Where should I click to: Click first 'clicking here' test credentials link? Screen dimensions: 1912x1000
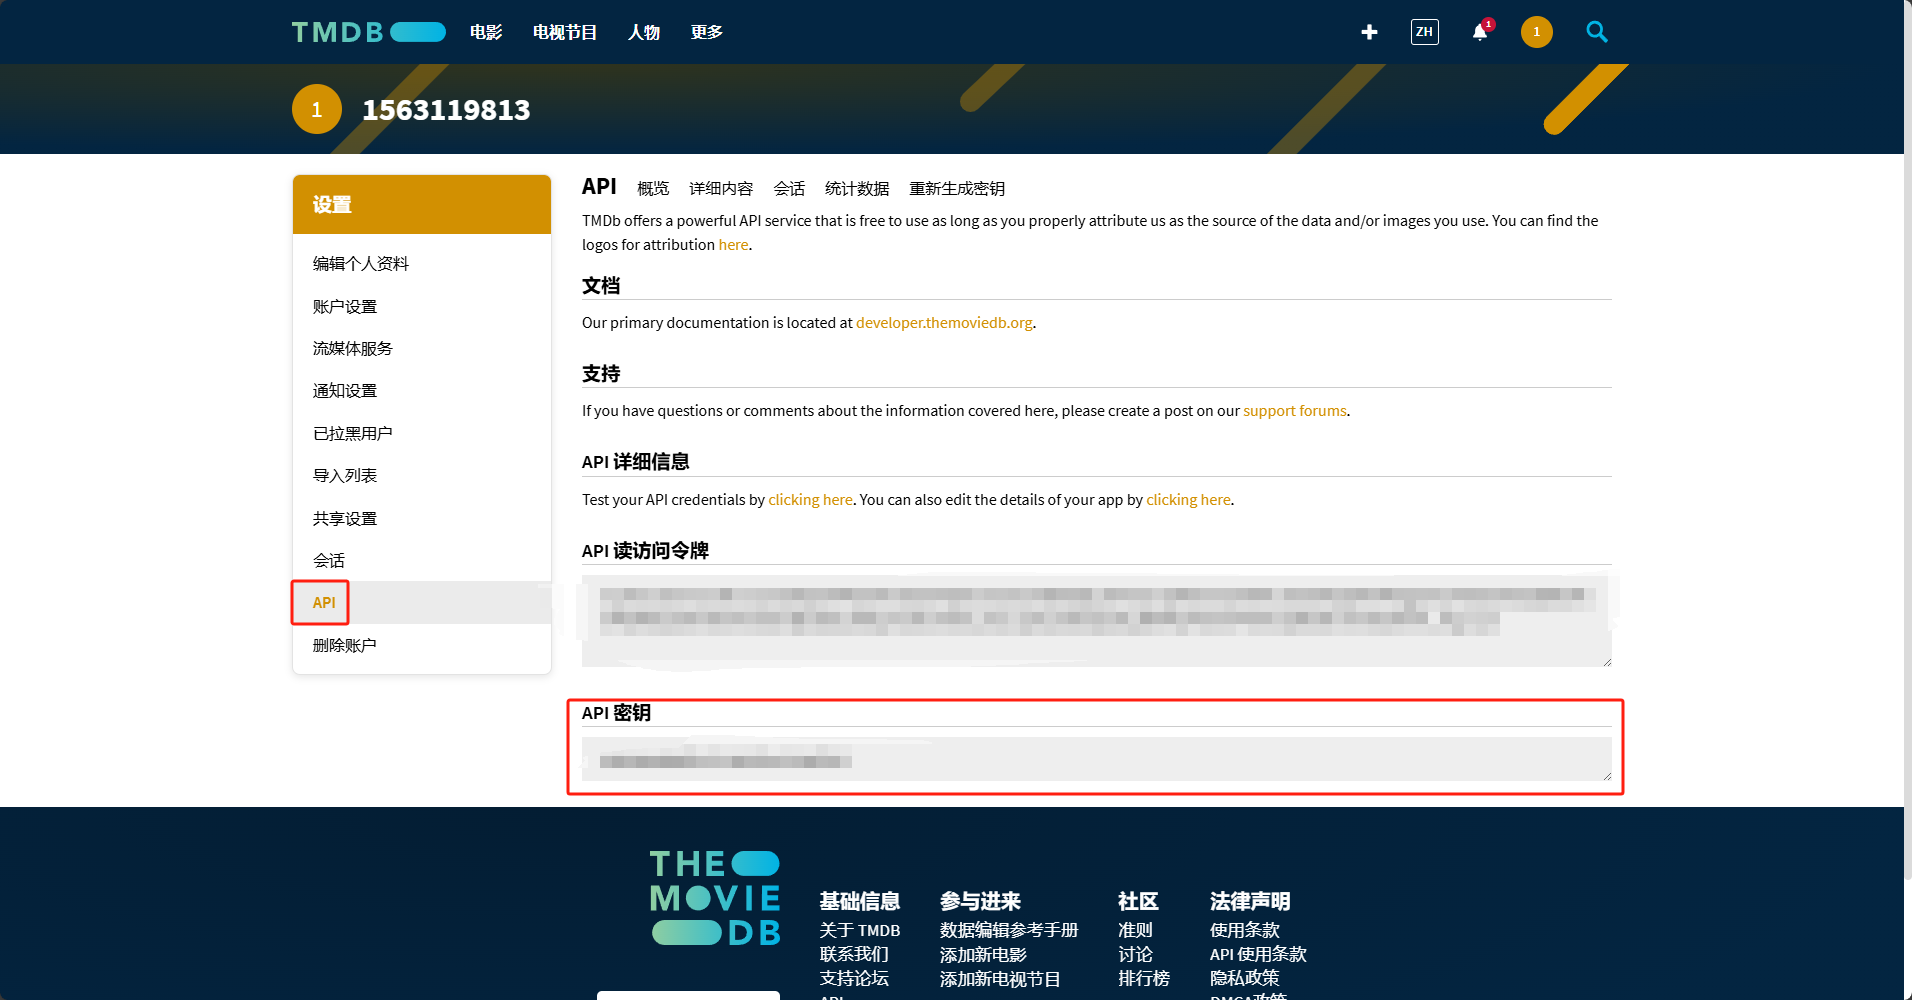point(810,500)
